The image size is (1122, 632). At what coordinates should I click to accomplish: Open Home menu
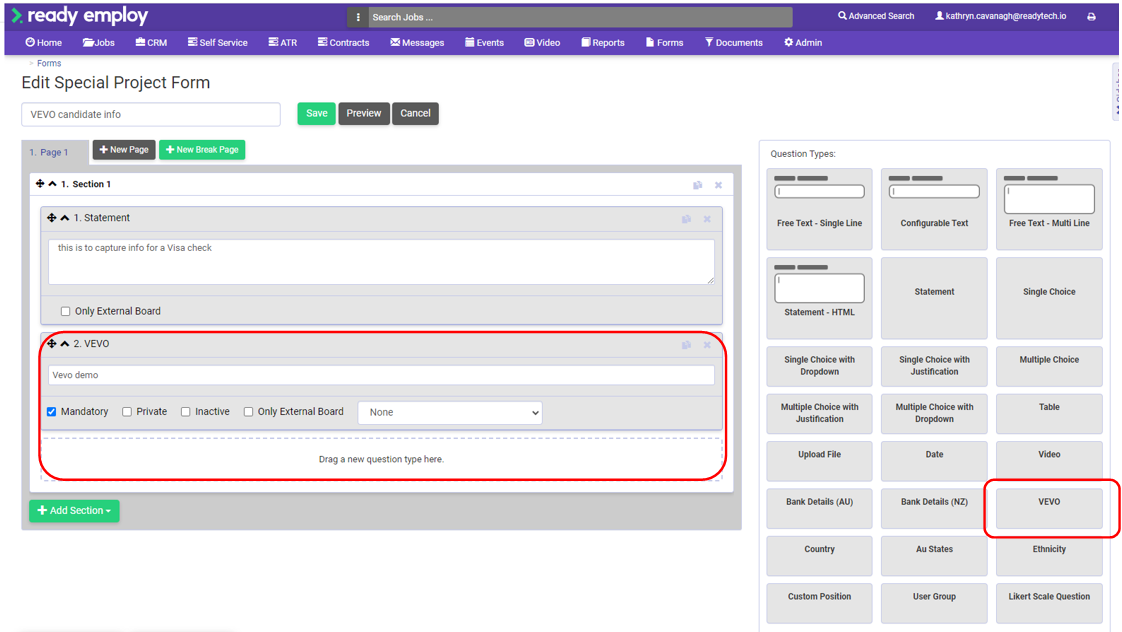[x=44, y=42]
